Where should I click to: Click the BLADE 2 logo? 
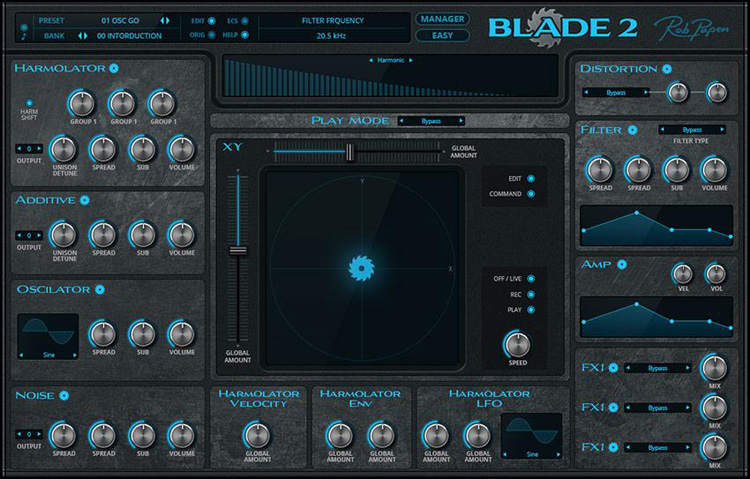point(562,27)
